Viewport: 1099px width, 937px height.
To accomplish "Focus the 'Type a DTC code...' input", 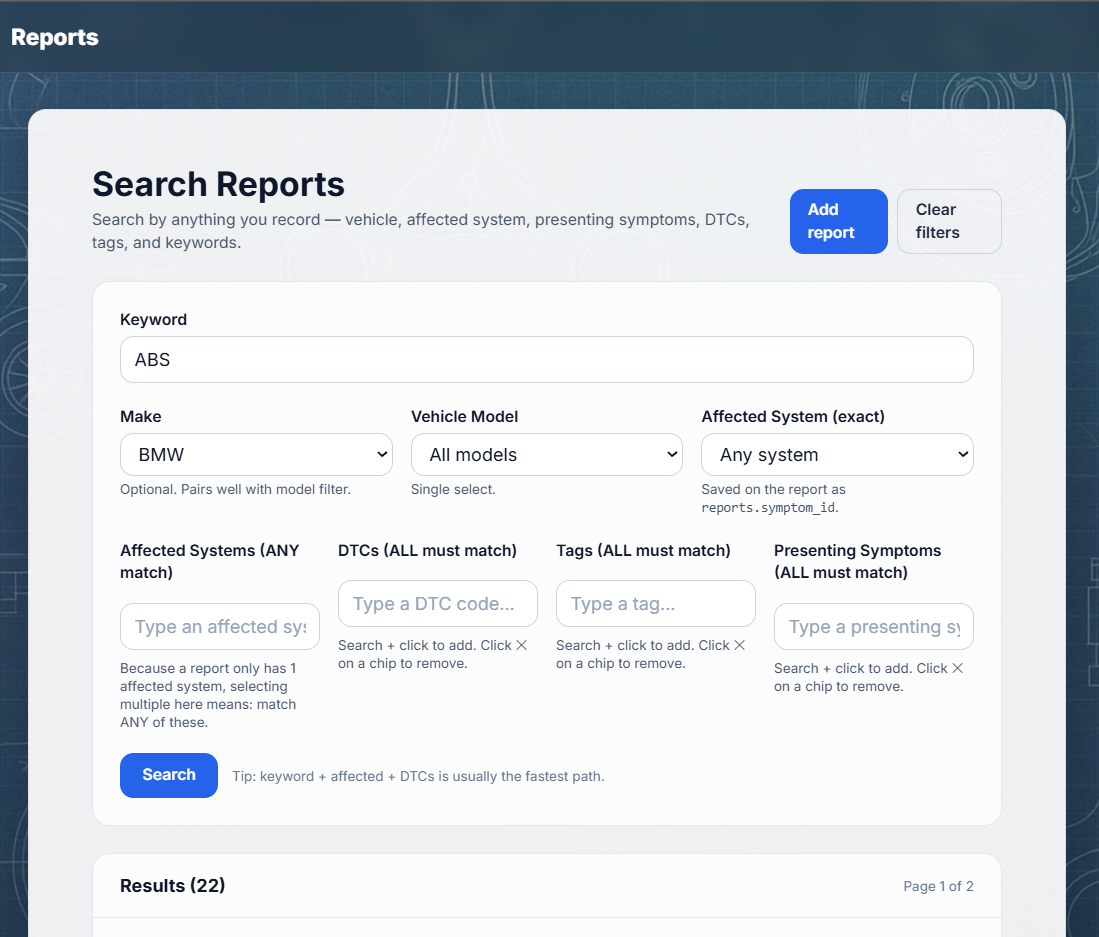I will coord(437,603).
